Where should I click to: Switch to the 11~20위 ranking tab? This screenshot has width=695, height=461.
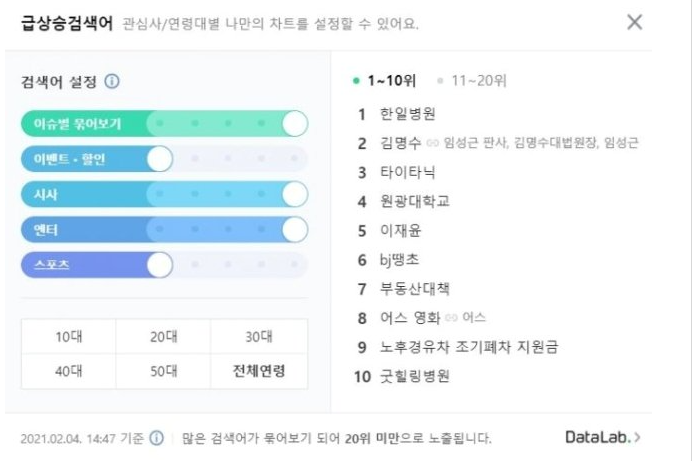pyautogui.click(x=472, y=81)
